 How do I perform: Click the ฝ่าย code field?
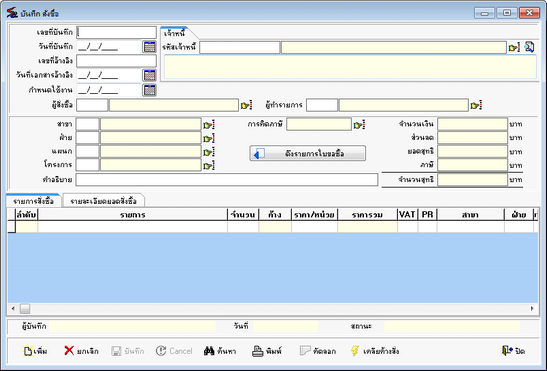[88, 138]
